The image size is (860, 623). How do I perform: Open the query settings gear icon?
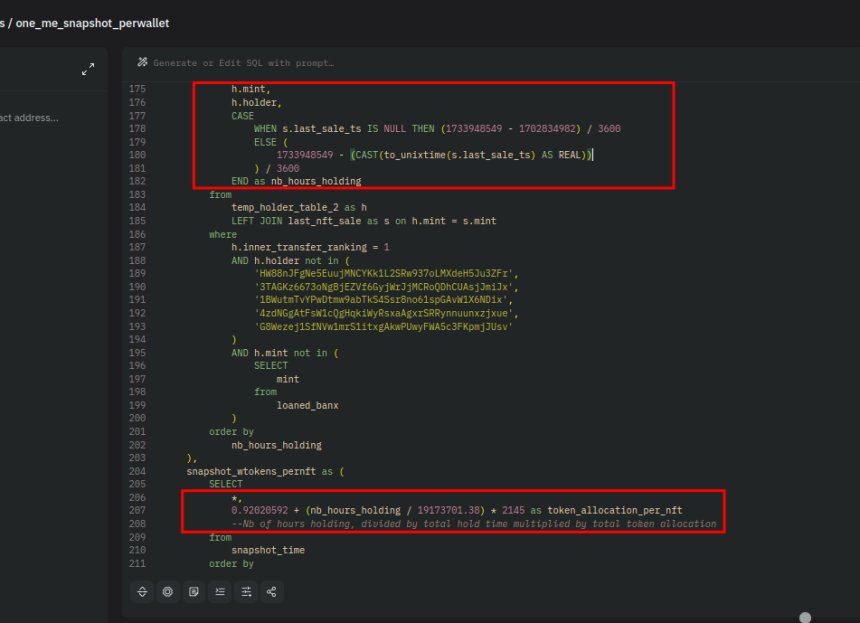coord(168,592)
